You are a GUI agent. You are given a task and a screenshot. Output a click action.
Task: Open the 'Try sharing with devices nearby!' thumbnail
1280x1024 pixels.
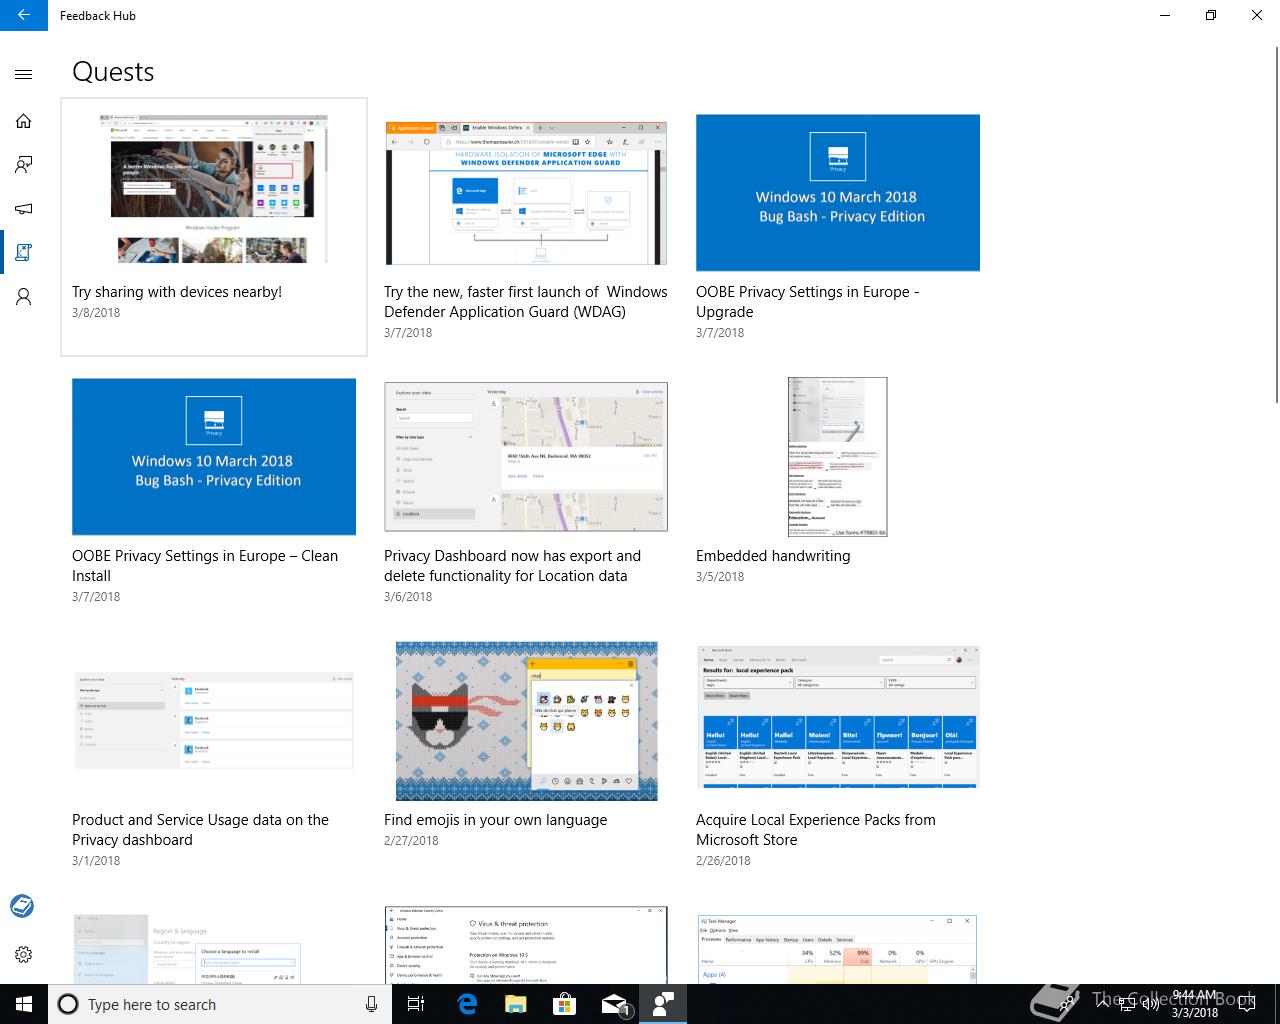coord(214,190)
